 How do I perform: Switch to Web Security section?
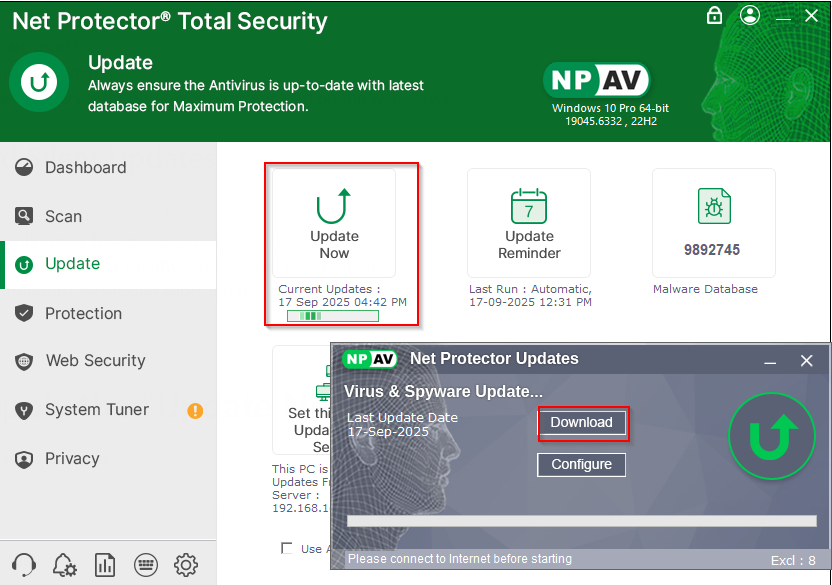tap(95, 361)
